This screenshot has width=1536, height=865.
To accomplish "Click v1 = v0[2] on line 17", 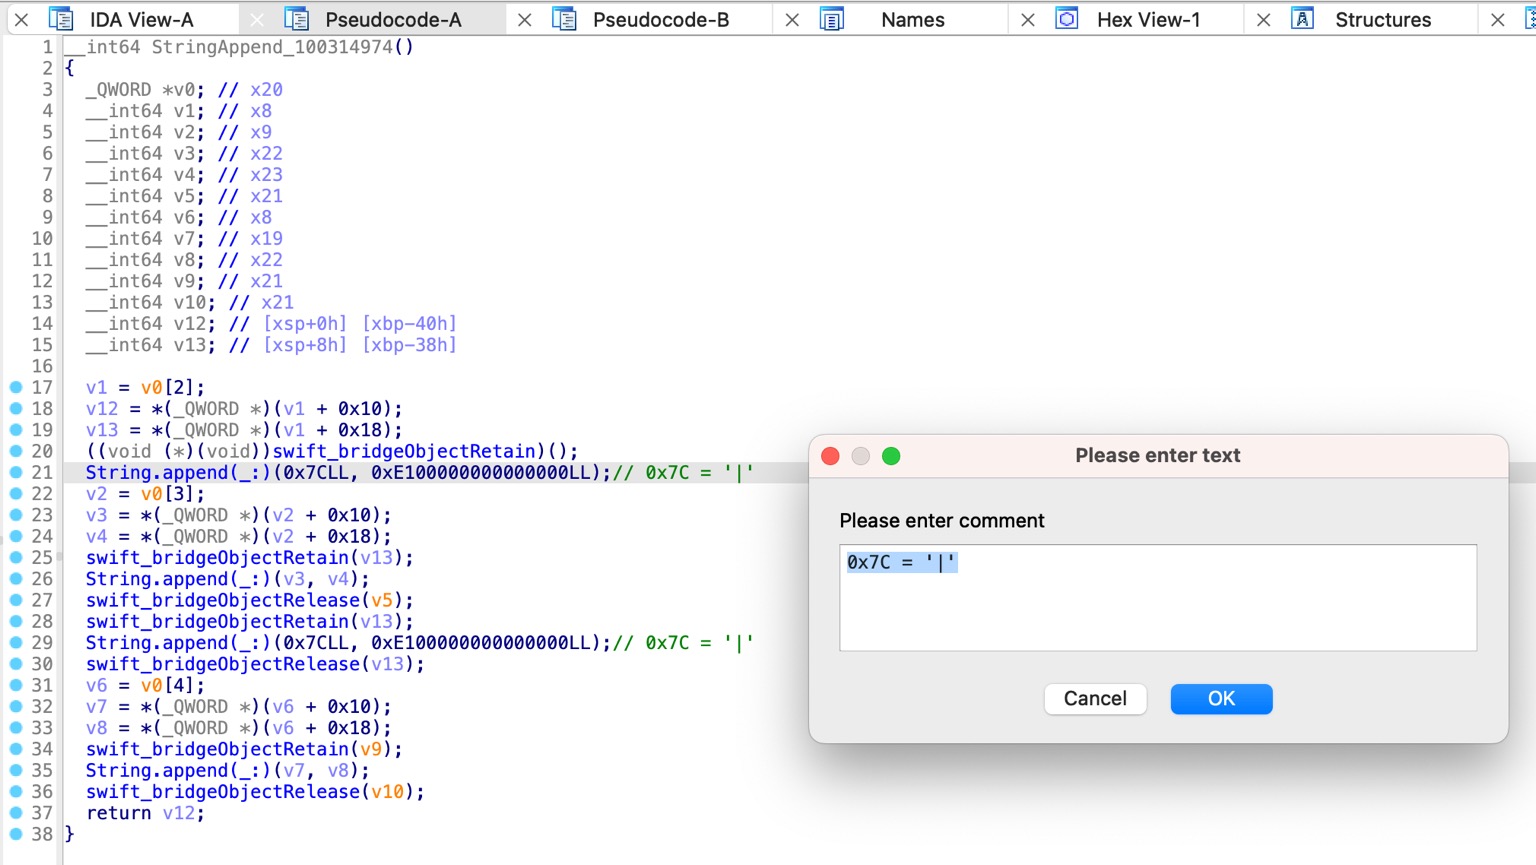I will pos(145,387).
